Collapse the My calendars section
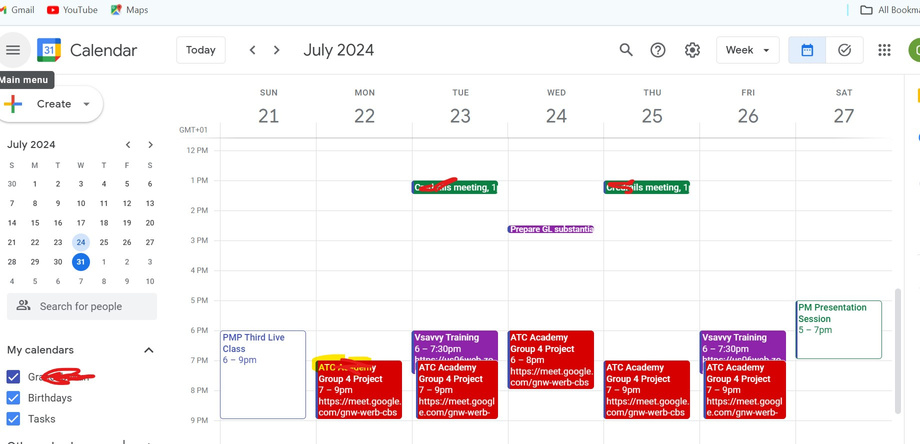920x444 pixels. point(148,350)
